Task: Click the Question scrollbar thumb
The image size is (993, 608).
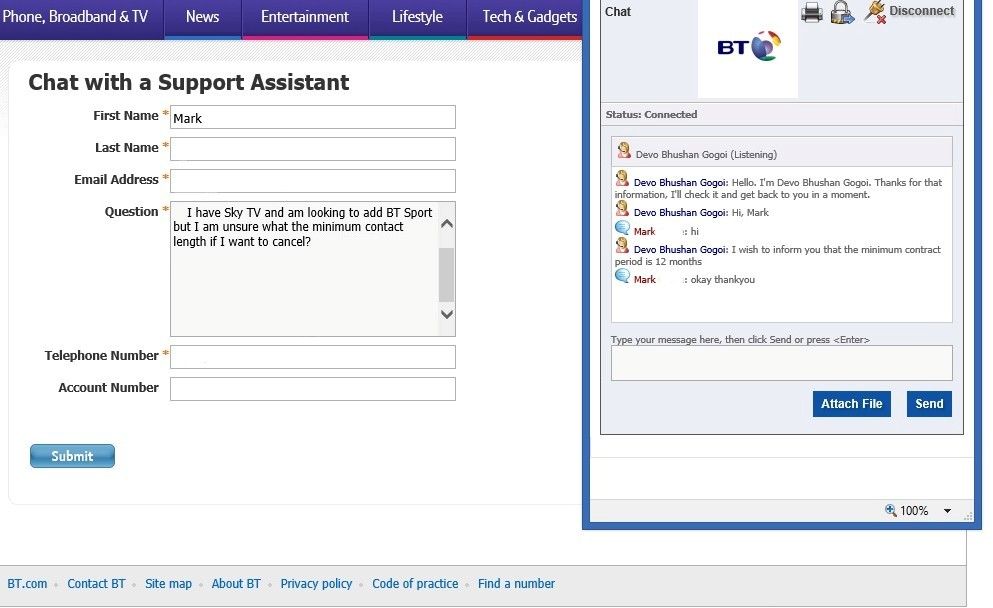Action: (x=446, y=275)
